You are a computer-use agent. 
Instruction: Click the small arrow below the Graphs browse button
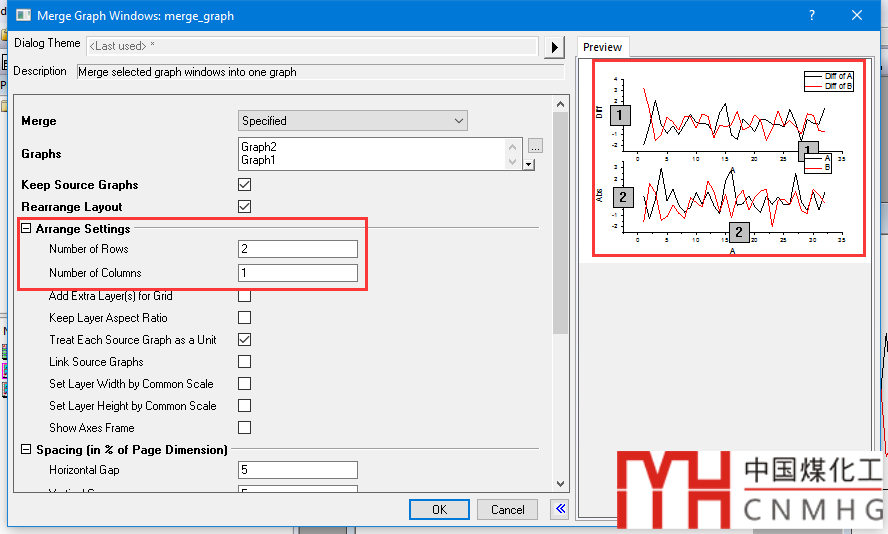(x=529, y=164)
